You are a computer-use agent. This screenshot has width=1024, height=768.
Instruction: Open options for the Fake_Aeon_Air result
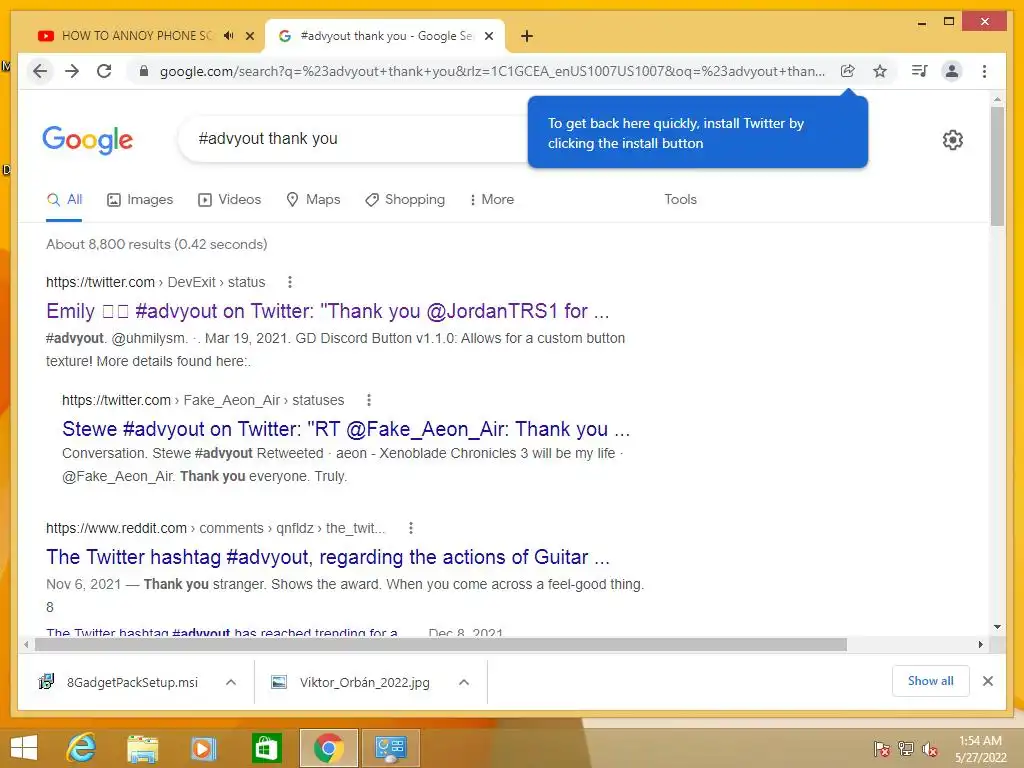(x=369, y=400)
